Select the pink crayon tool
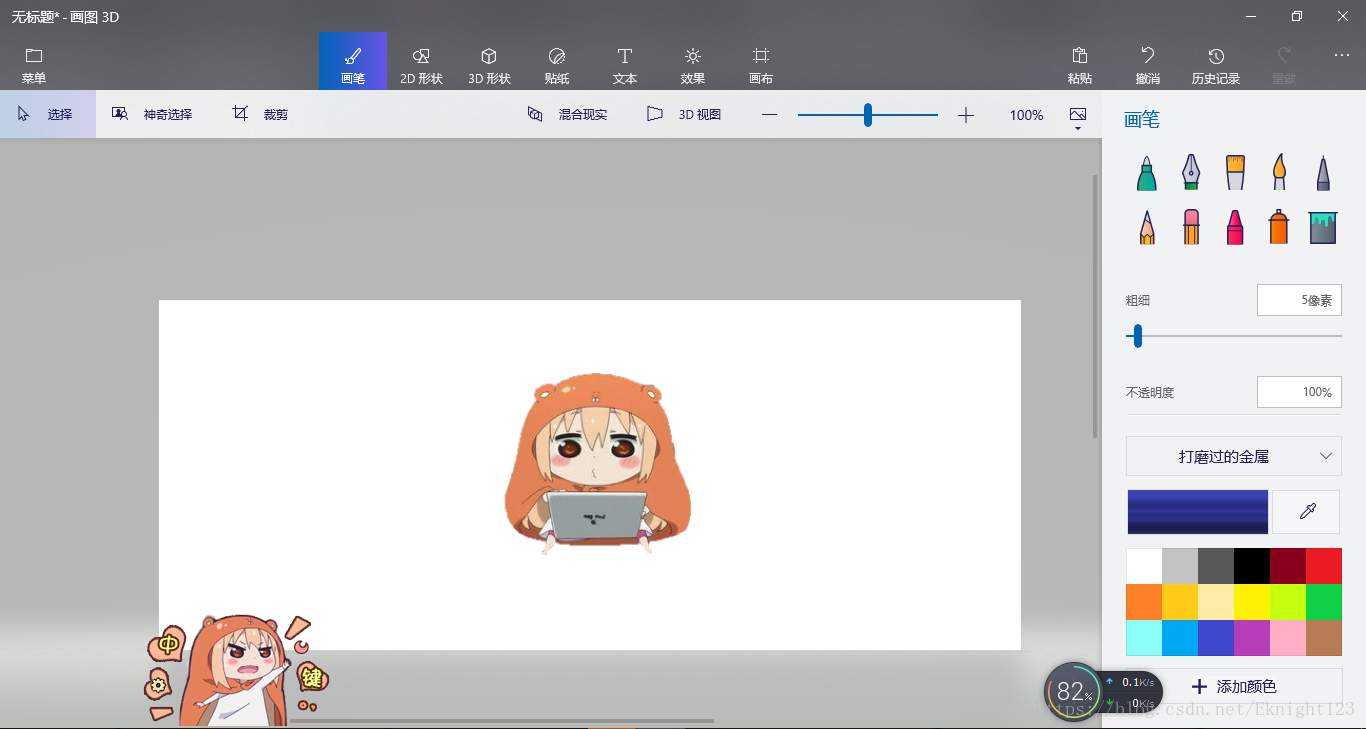Image resolution: width=1366 pixels, height=729 pixels. click(x=1235, y=226)
